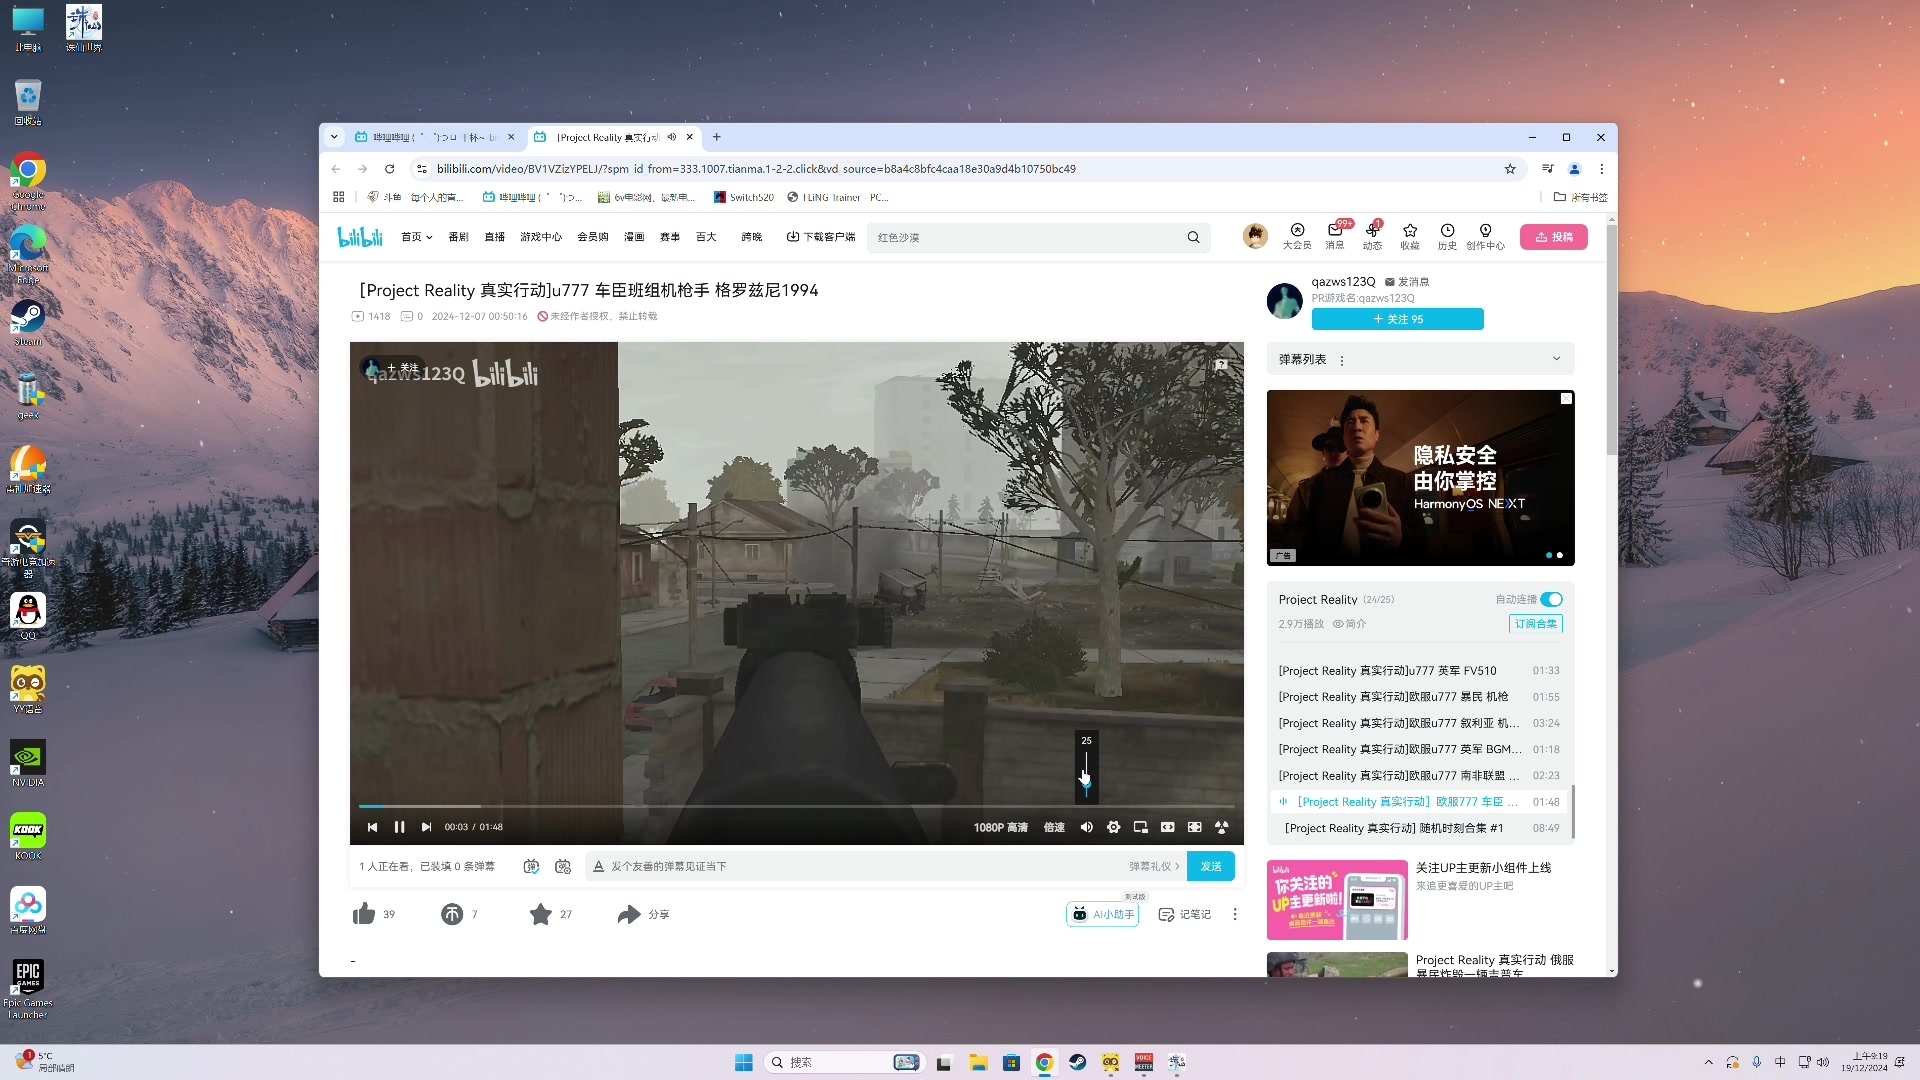Send danmaku with the 发送 button
This screenshot has width=1920, height=1080.
(1211, 866)
